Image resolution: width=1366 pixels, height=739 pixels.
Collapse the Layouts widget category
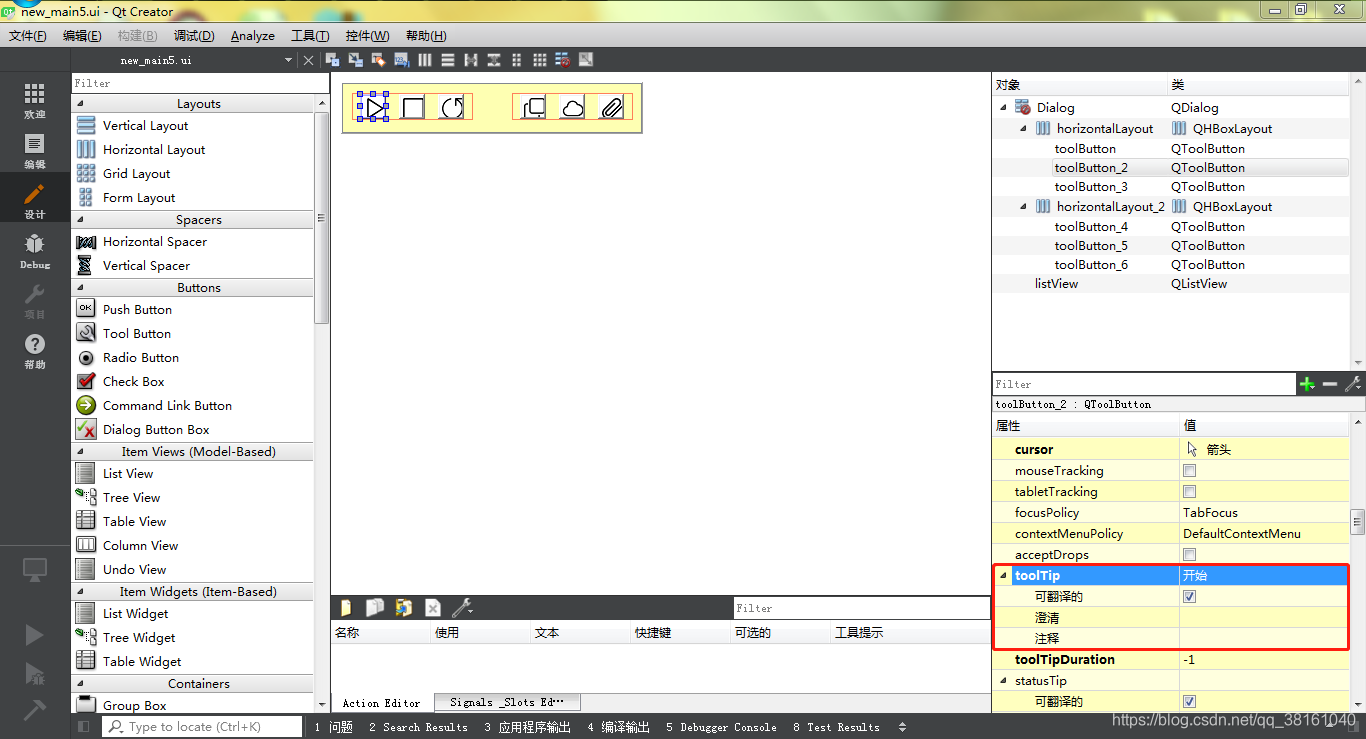pyautogui.click(x=80, y=104)
